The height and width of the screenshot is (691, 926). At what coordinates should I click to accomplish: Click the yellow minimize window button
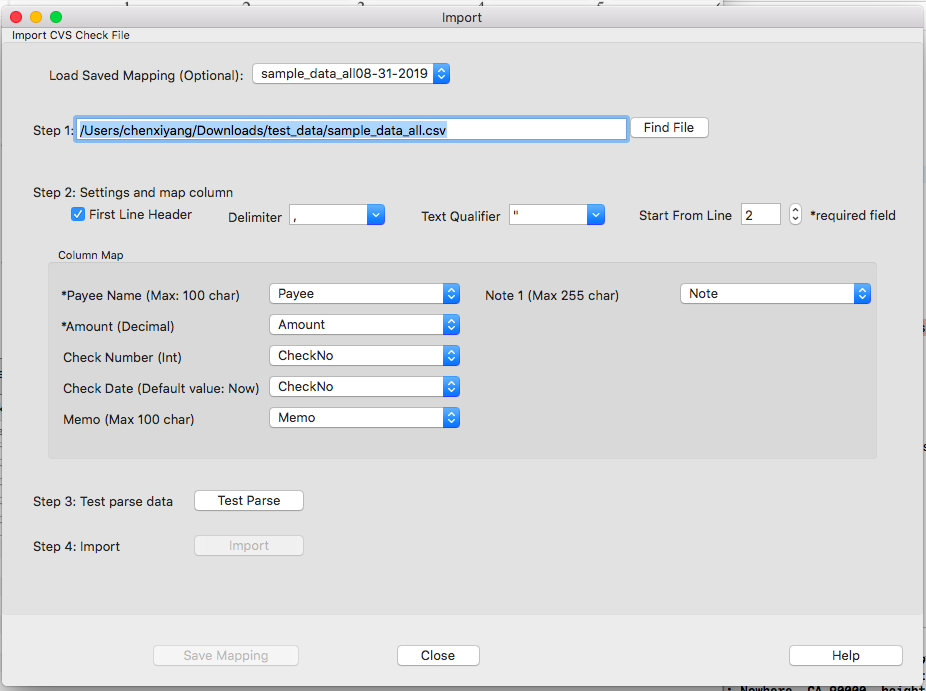tap(36, 17)
